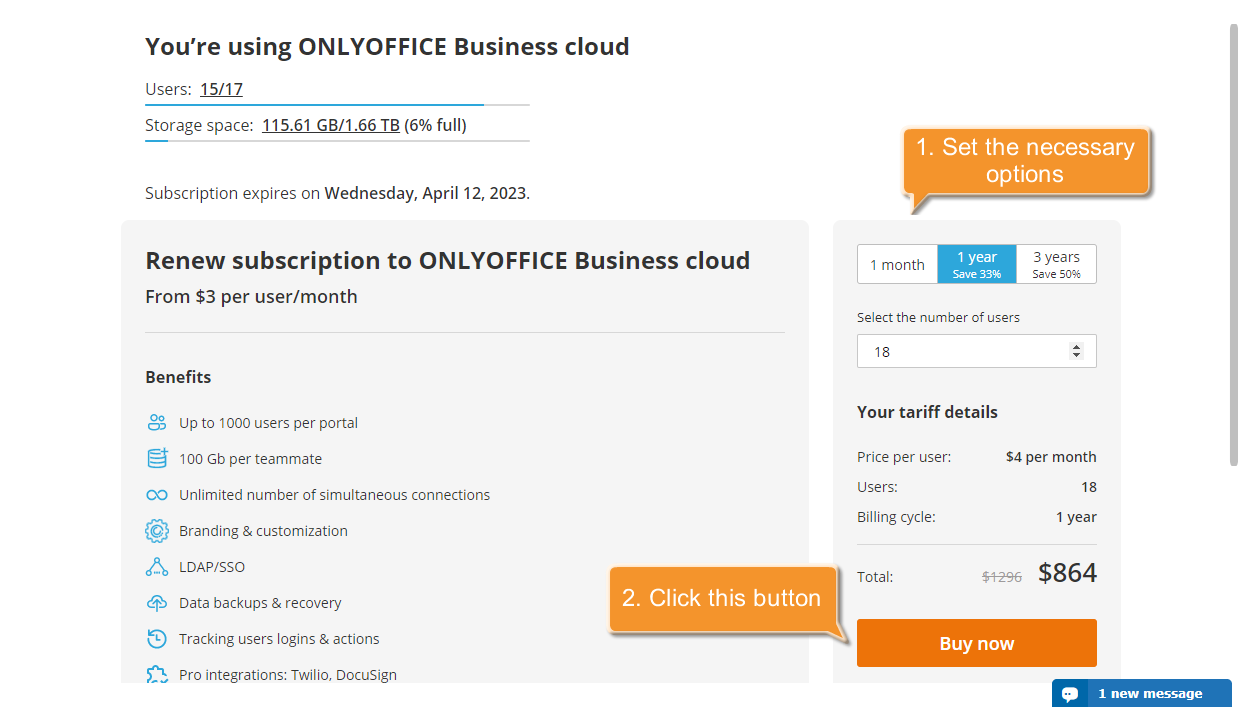Viewport: 1240px width, 708px height.
Task: Open the Storage space 115.61 GB/1.66 TB link
Action: 331,124
